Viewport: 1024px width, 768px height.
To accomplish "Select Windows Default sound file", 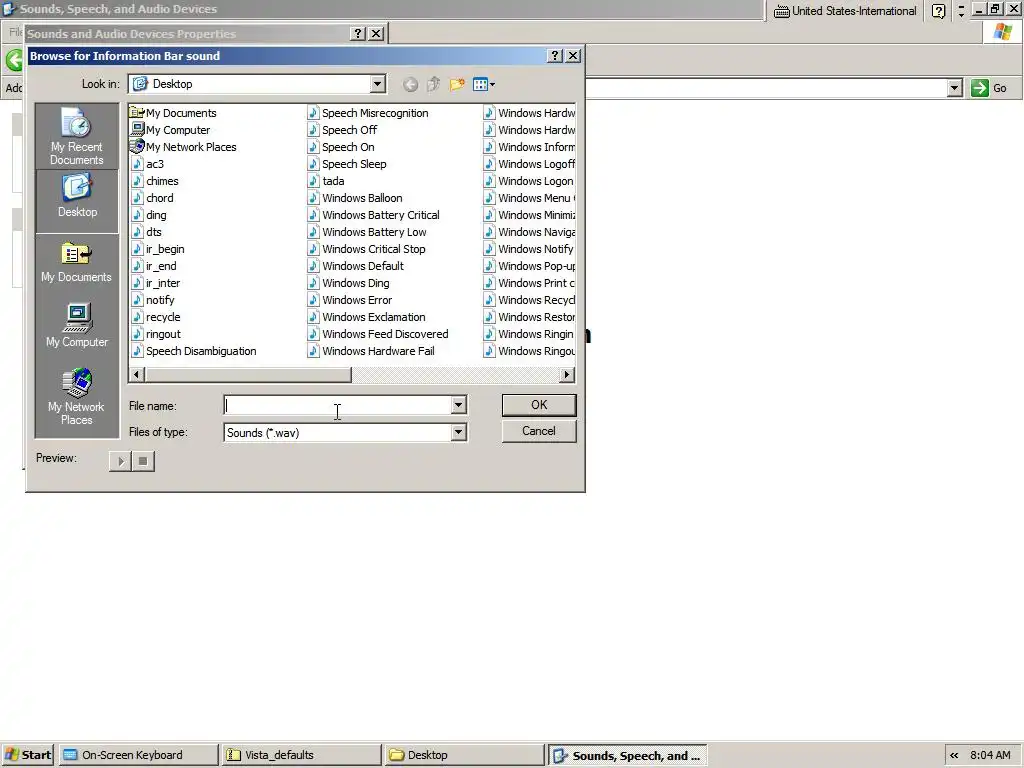I will pos(356,266).
